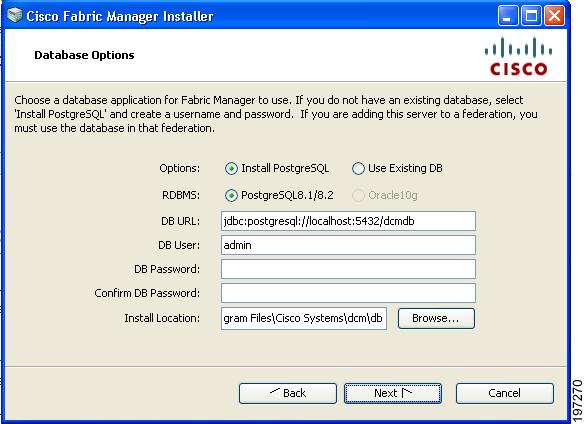The height and width of the screenshot is (424, 585).
Task: Click the Install Location path field
Action: click(304, 318)
